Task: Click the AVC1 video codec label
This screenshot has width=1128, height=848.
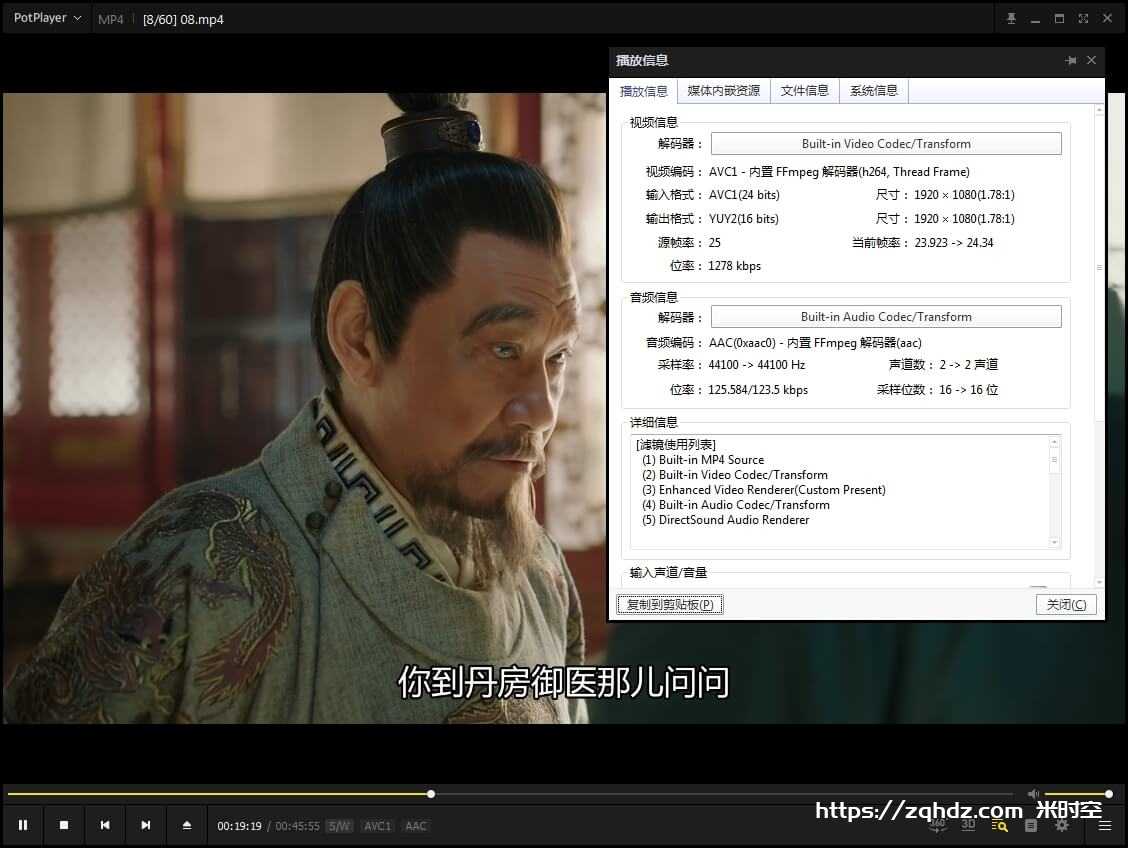Action: point(377,826)
